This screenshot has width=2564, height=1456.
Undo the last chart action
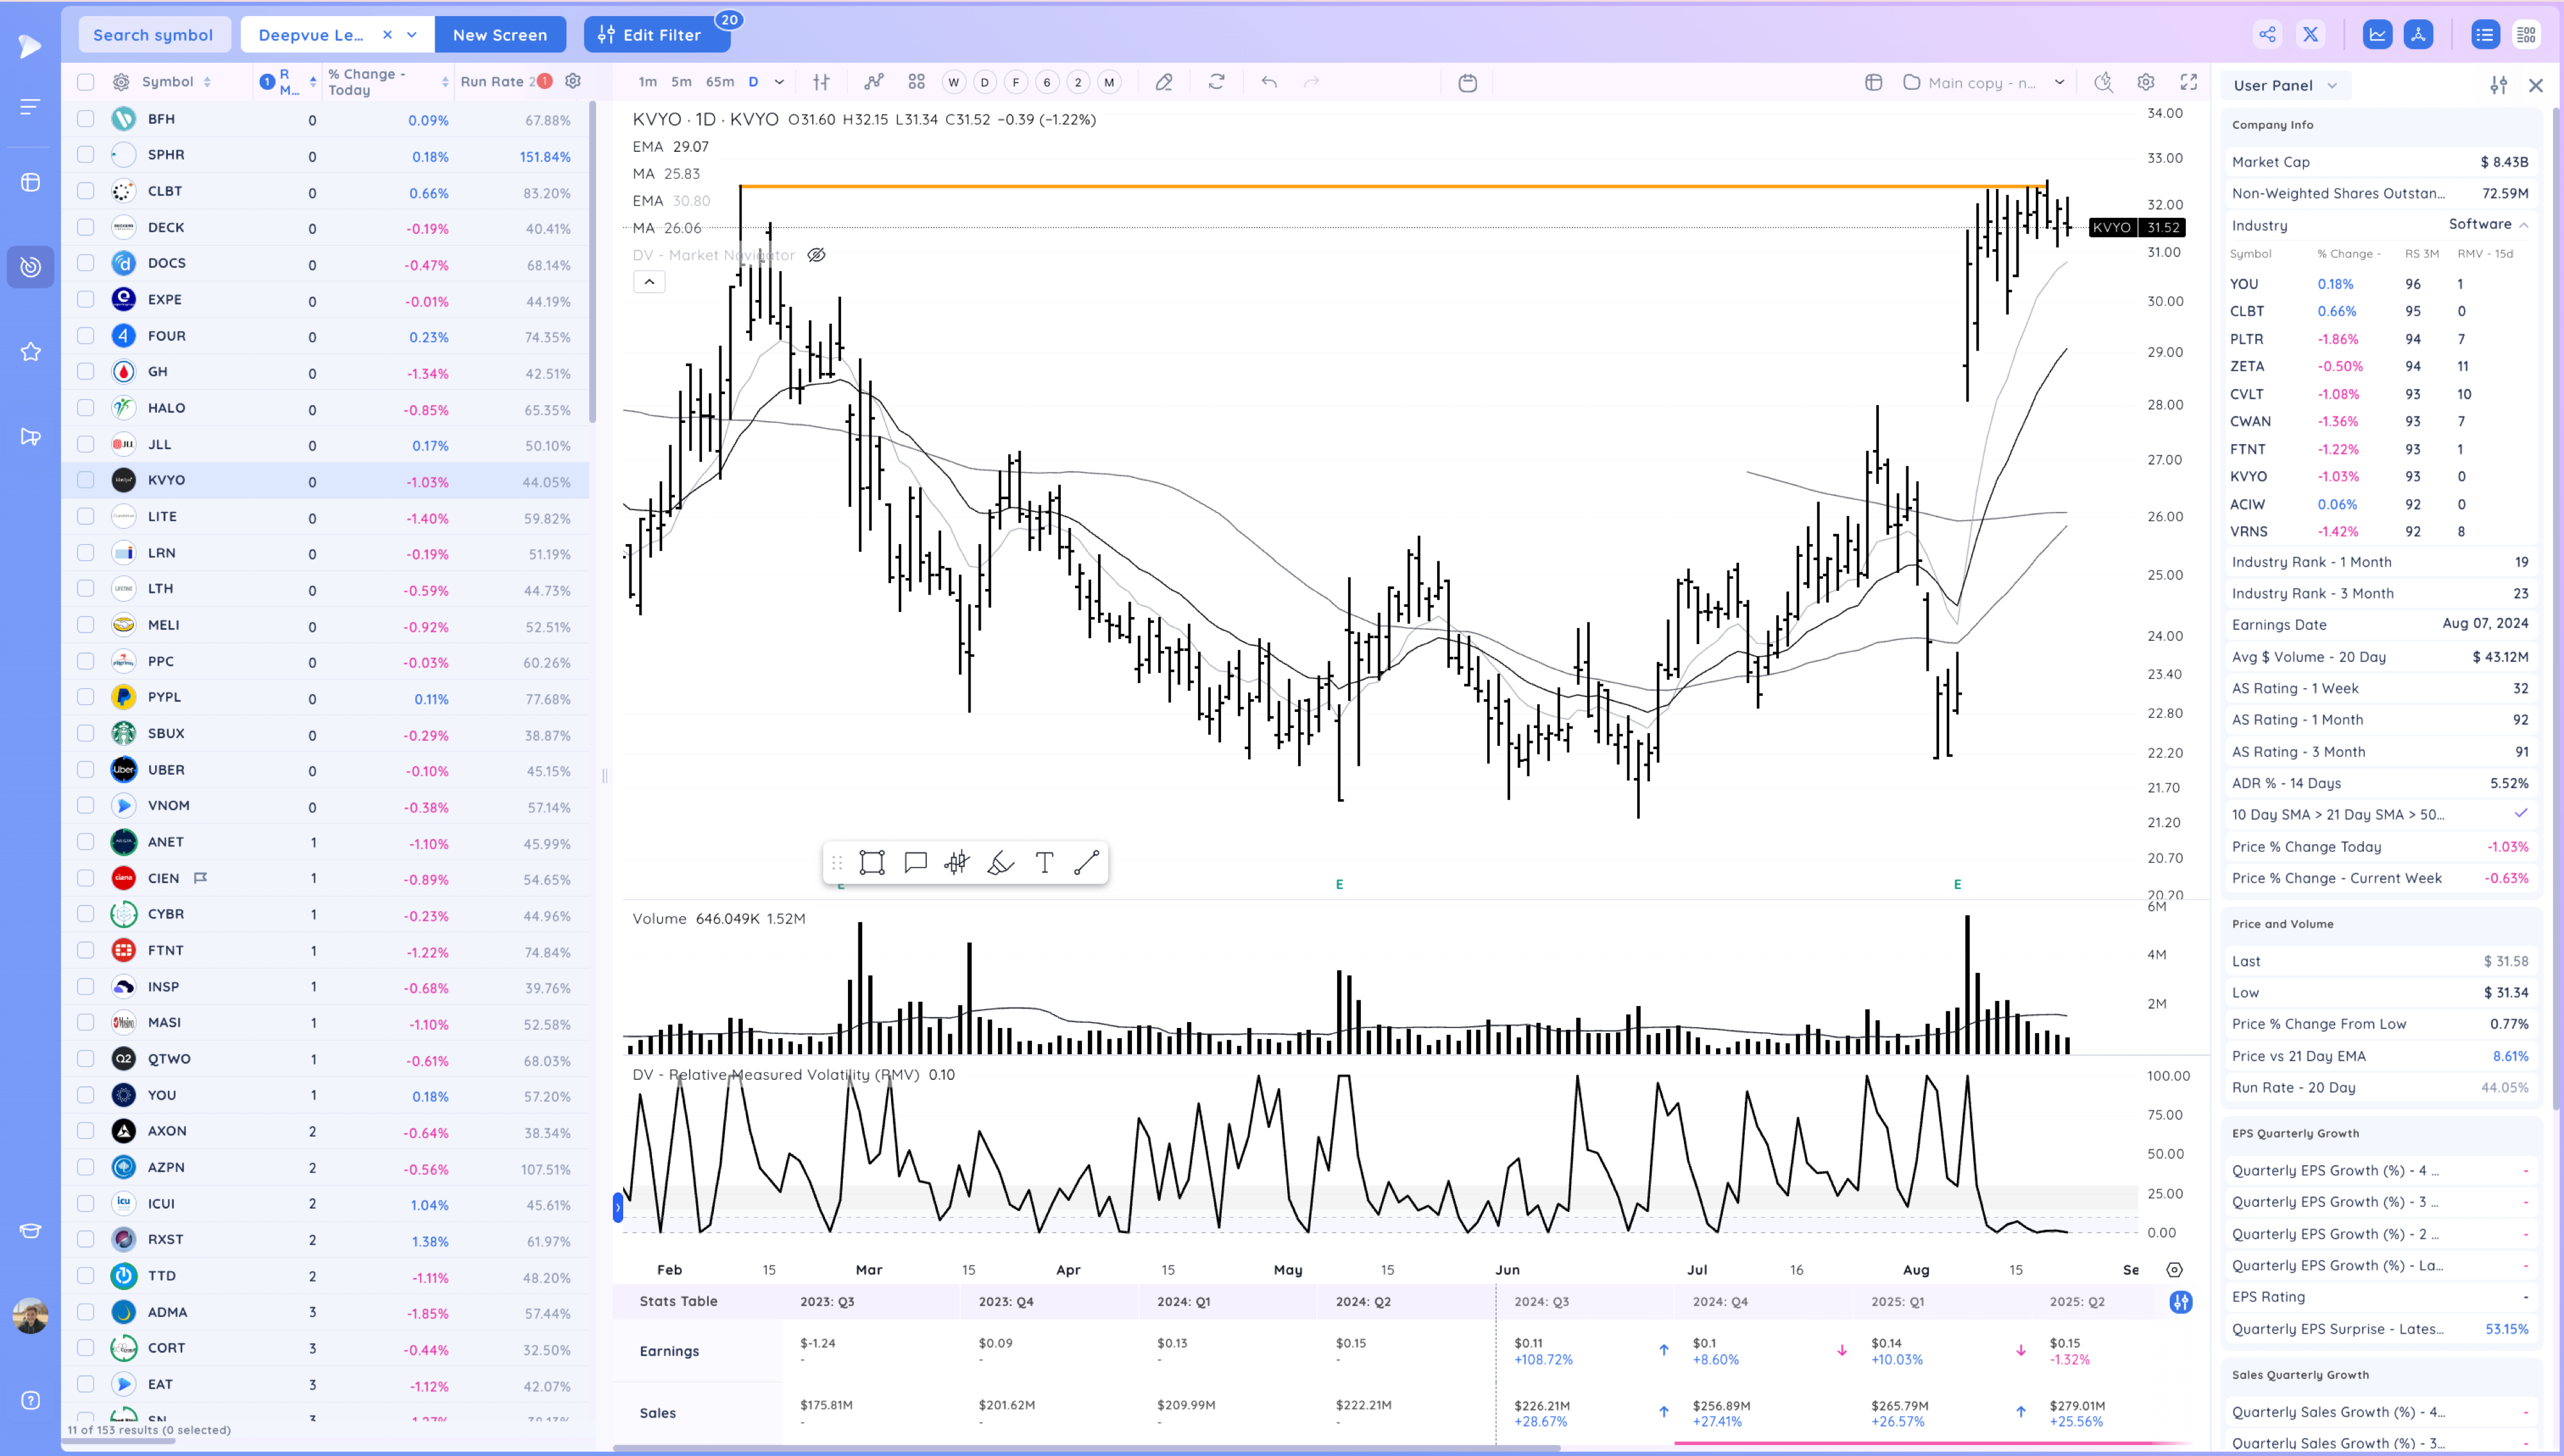pos(1269,82)
